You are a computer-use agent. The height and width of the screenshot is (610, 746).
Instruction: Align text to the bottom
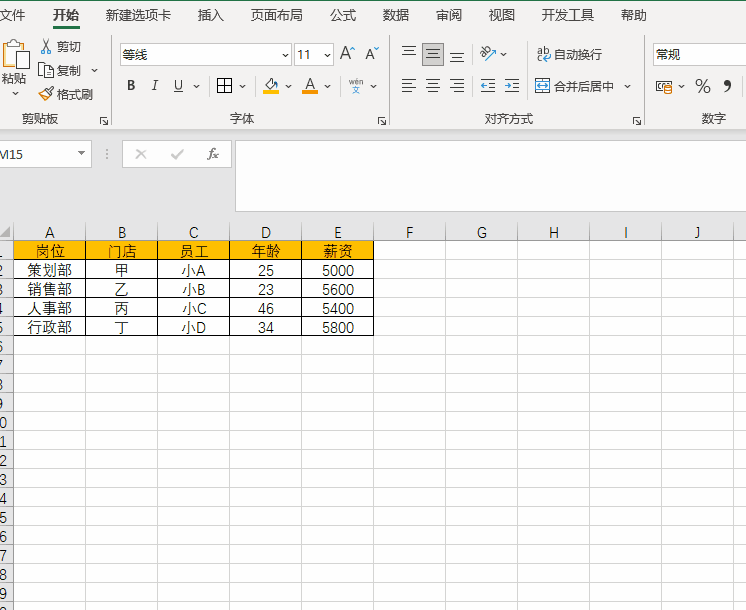(x=457, y=55)
